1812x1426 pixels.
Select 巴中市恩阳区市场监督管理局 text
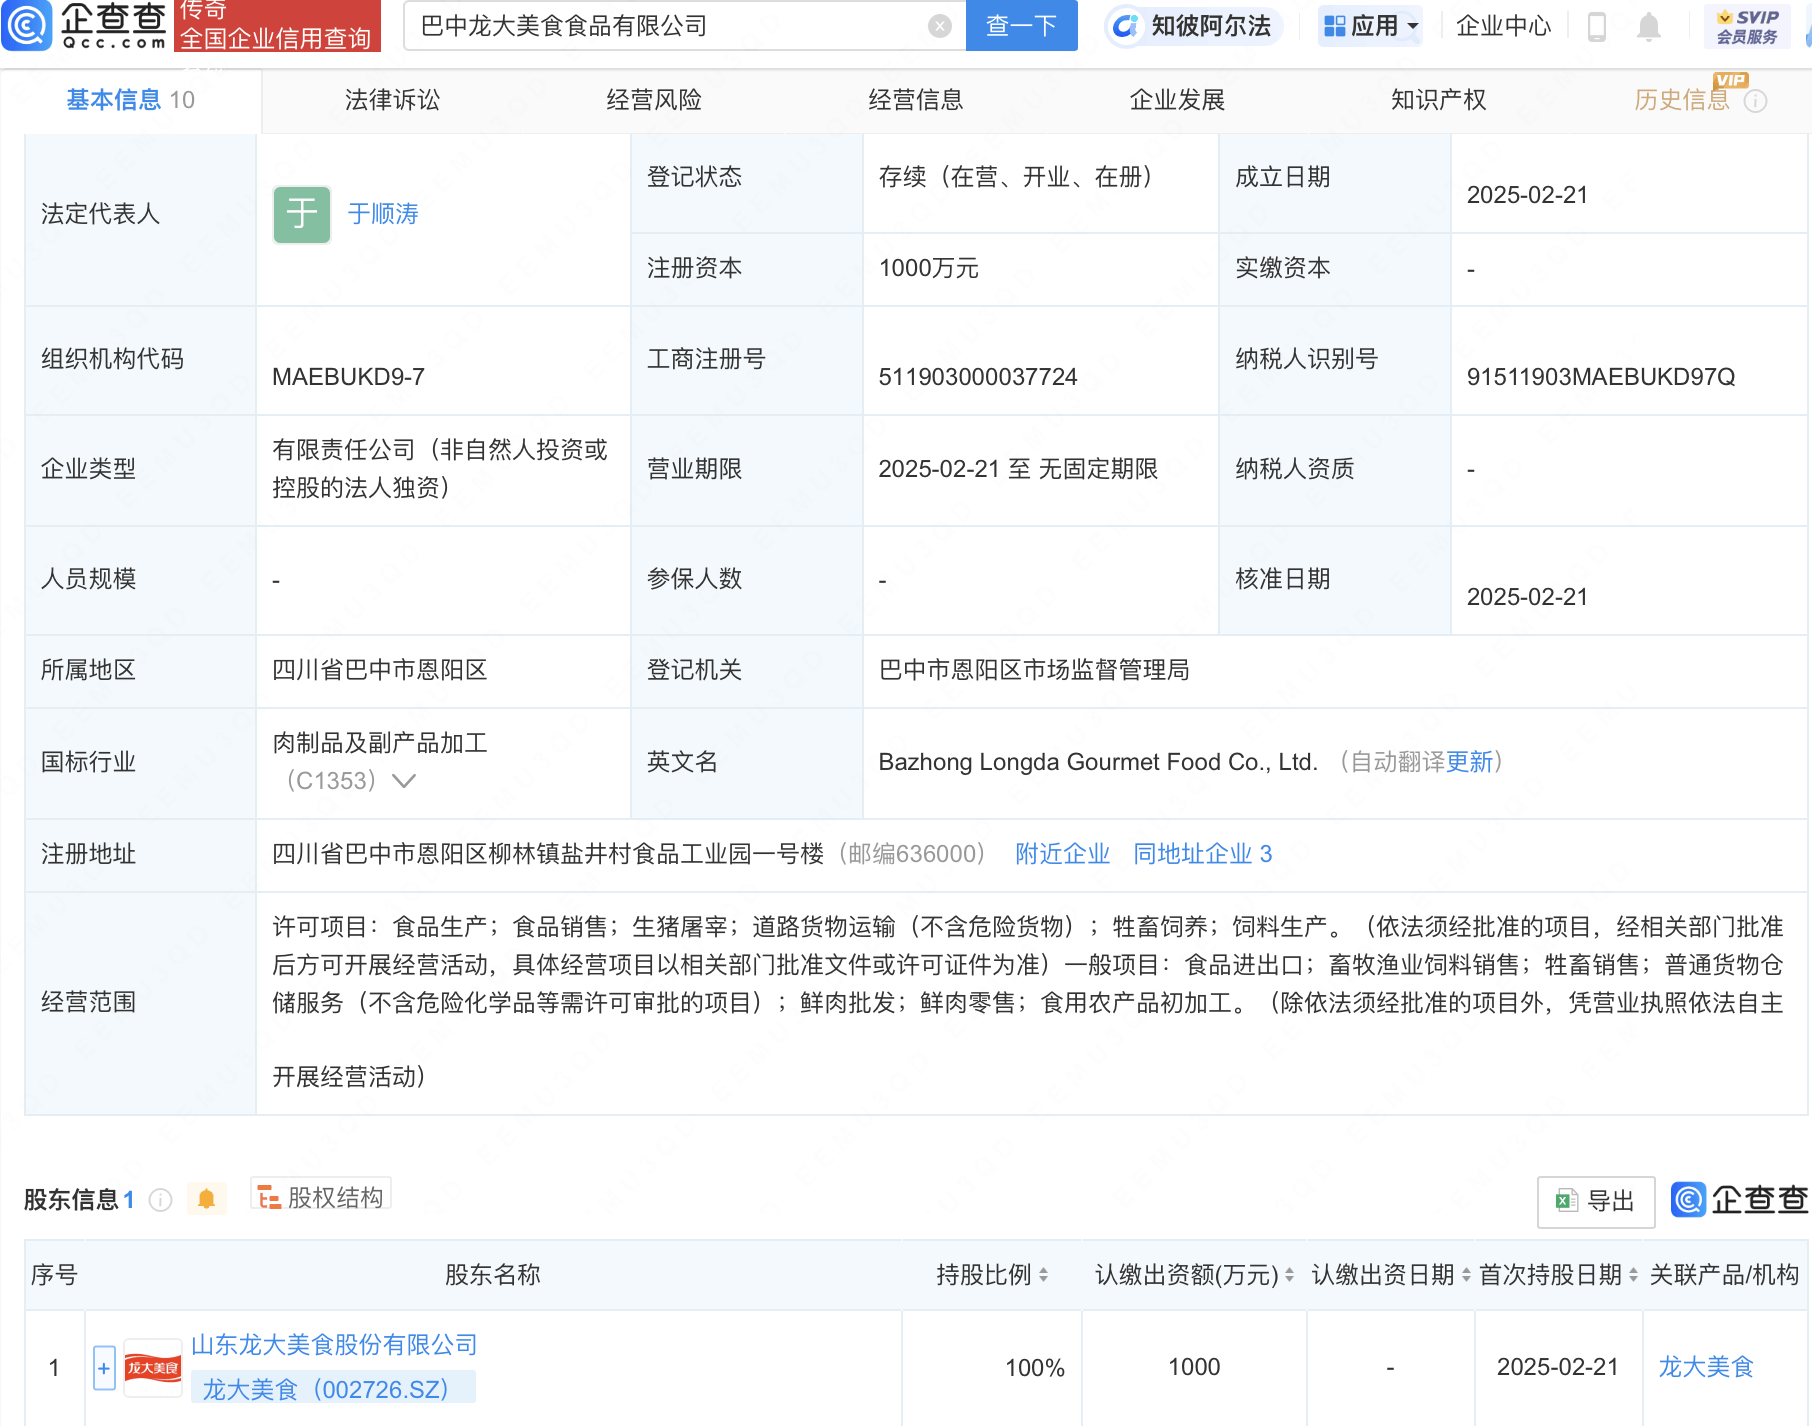pos(1034,670)
